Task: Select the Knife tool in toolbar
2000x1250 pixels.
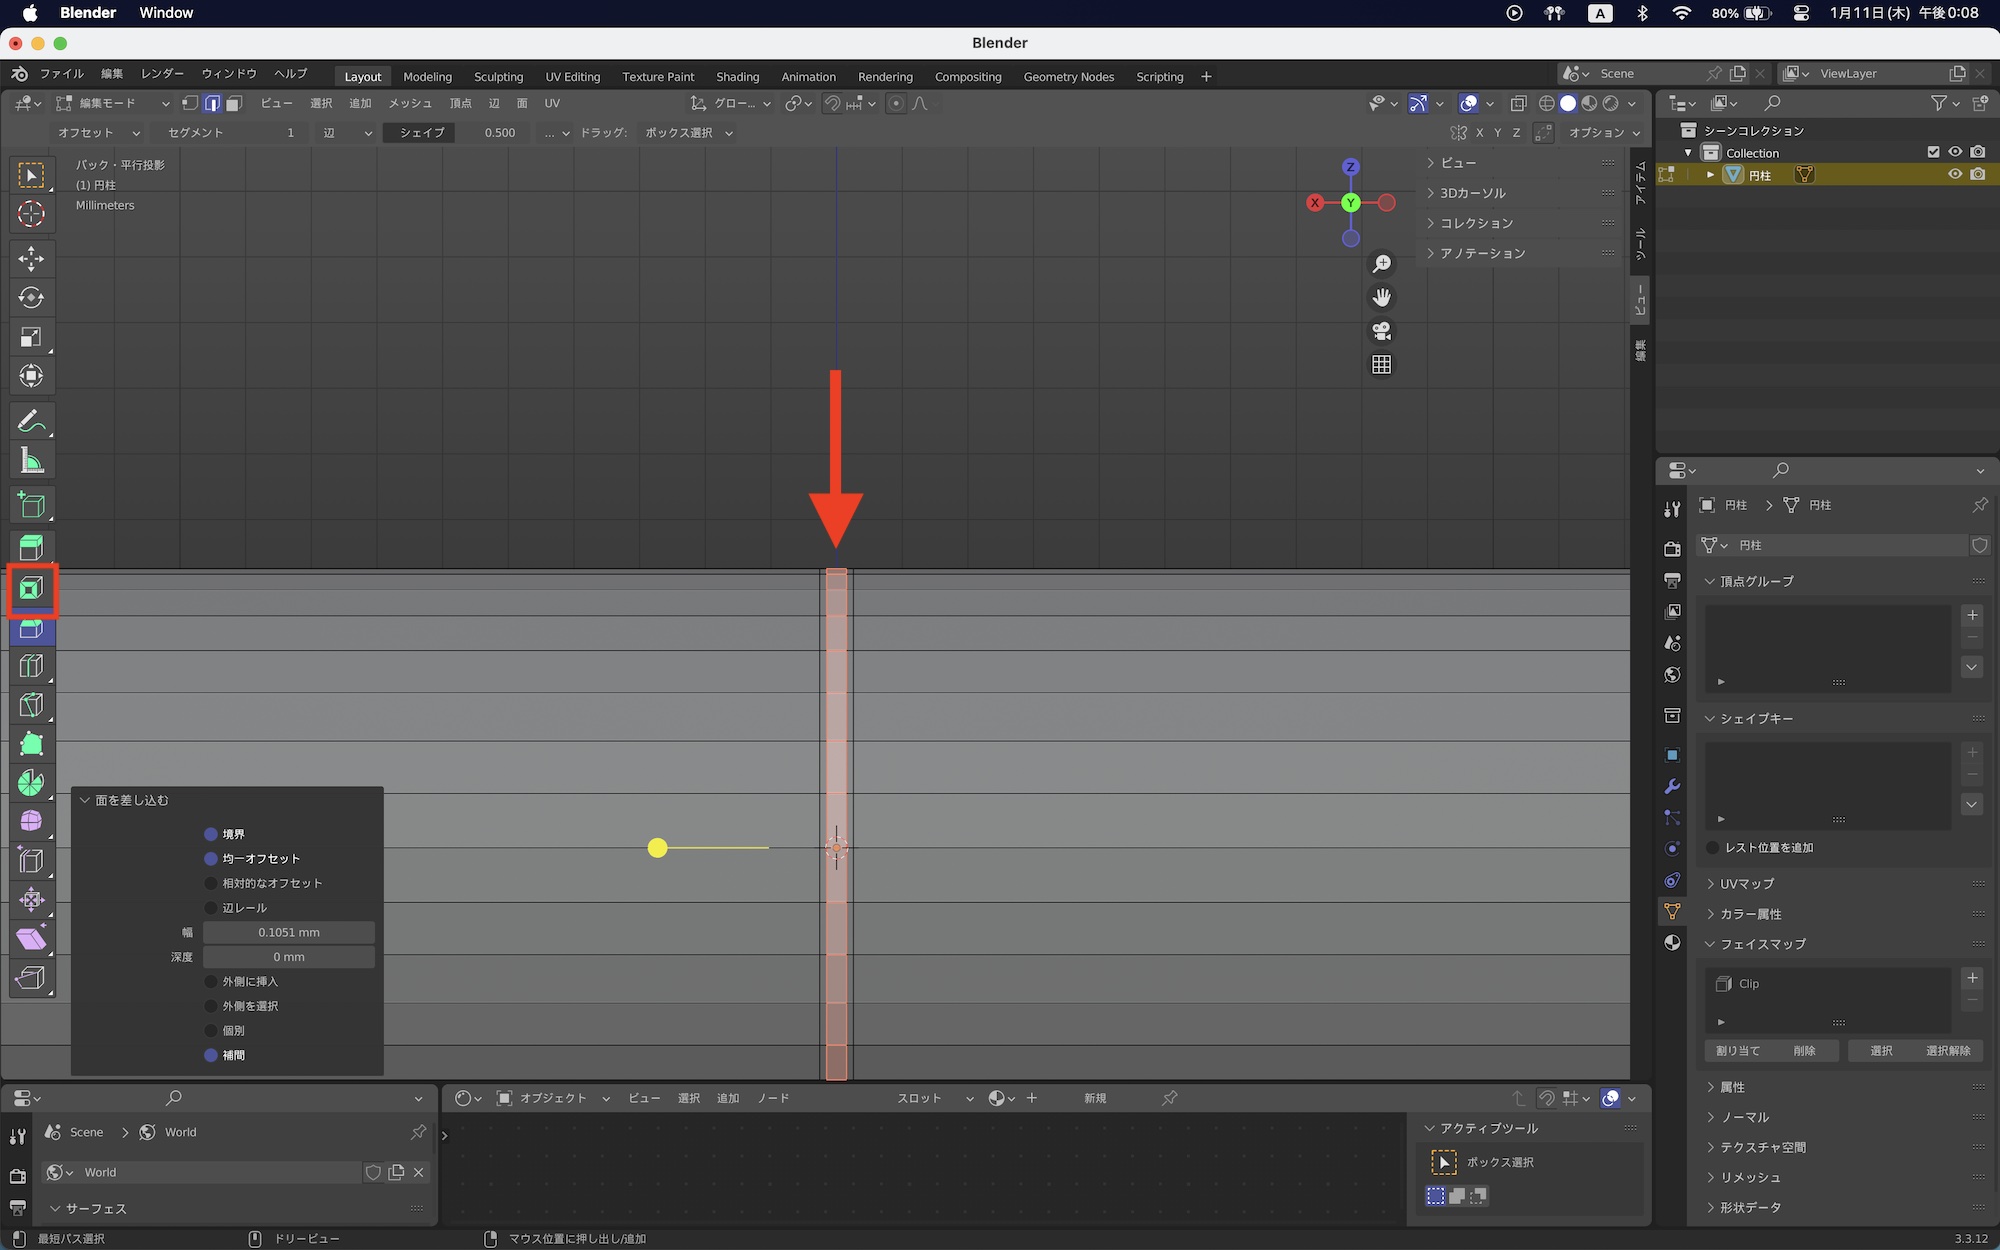Action: 31,705
